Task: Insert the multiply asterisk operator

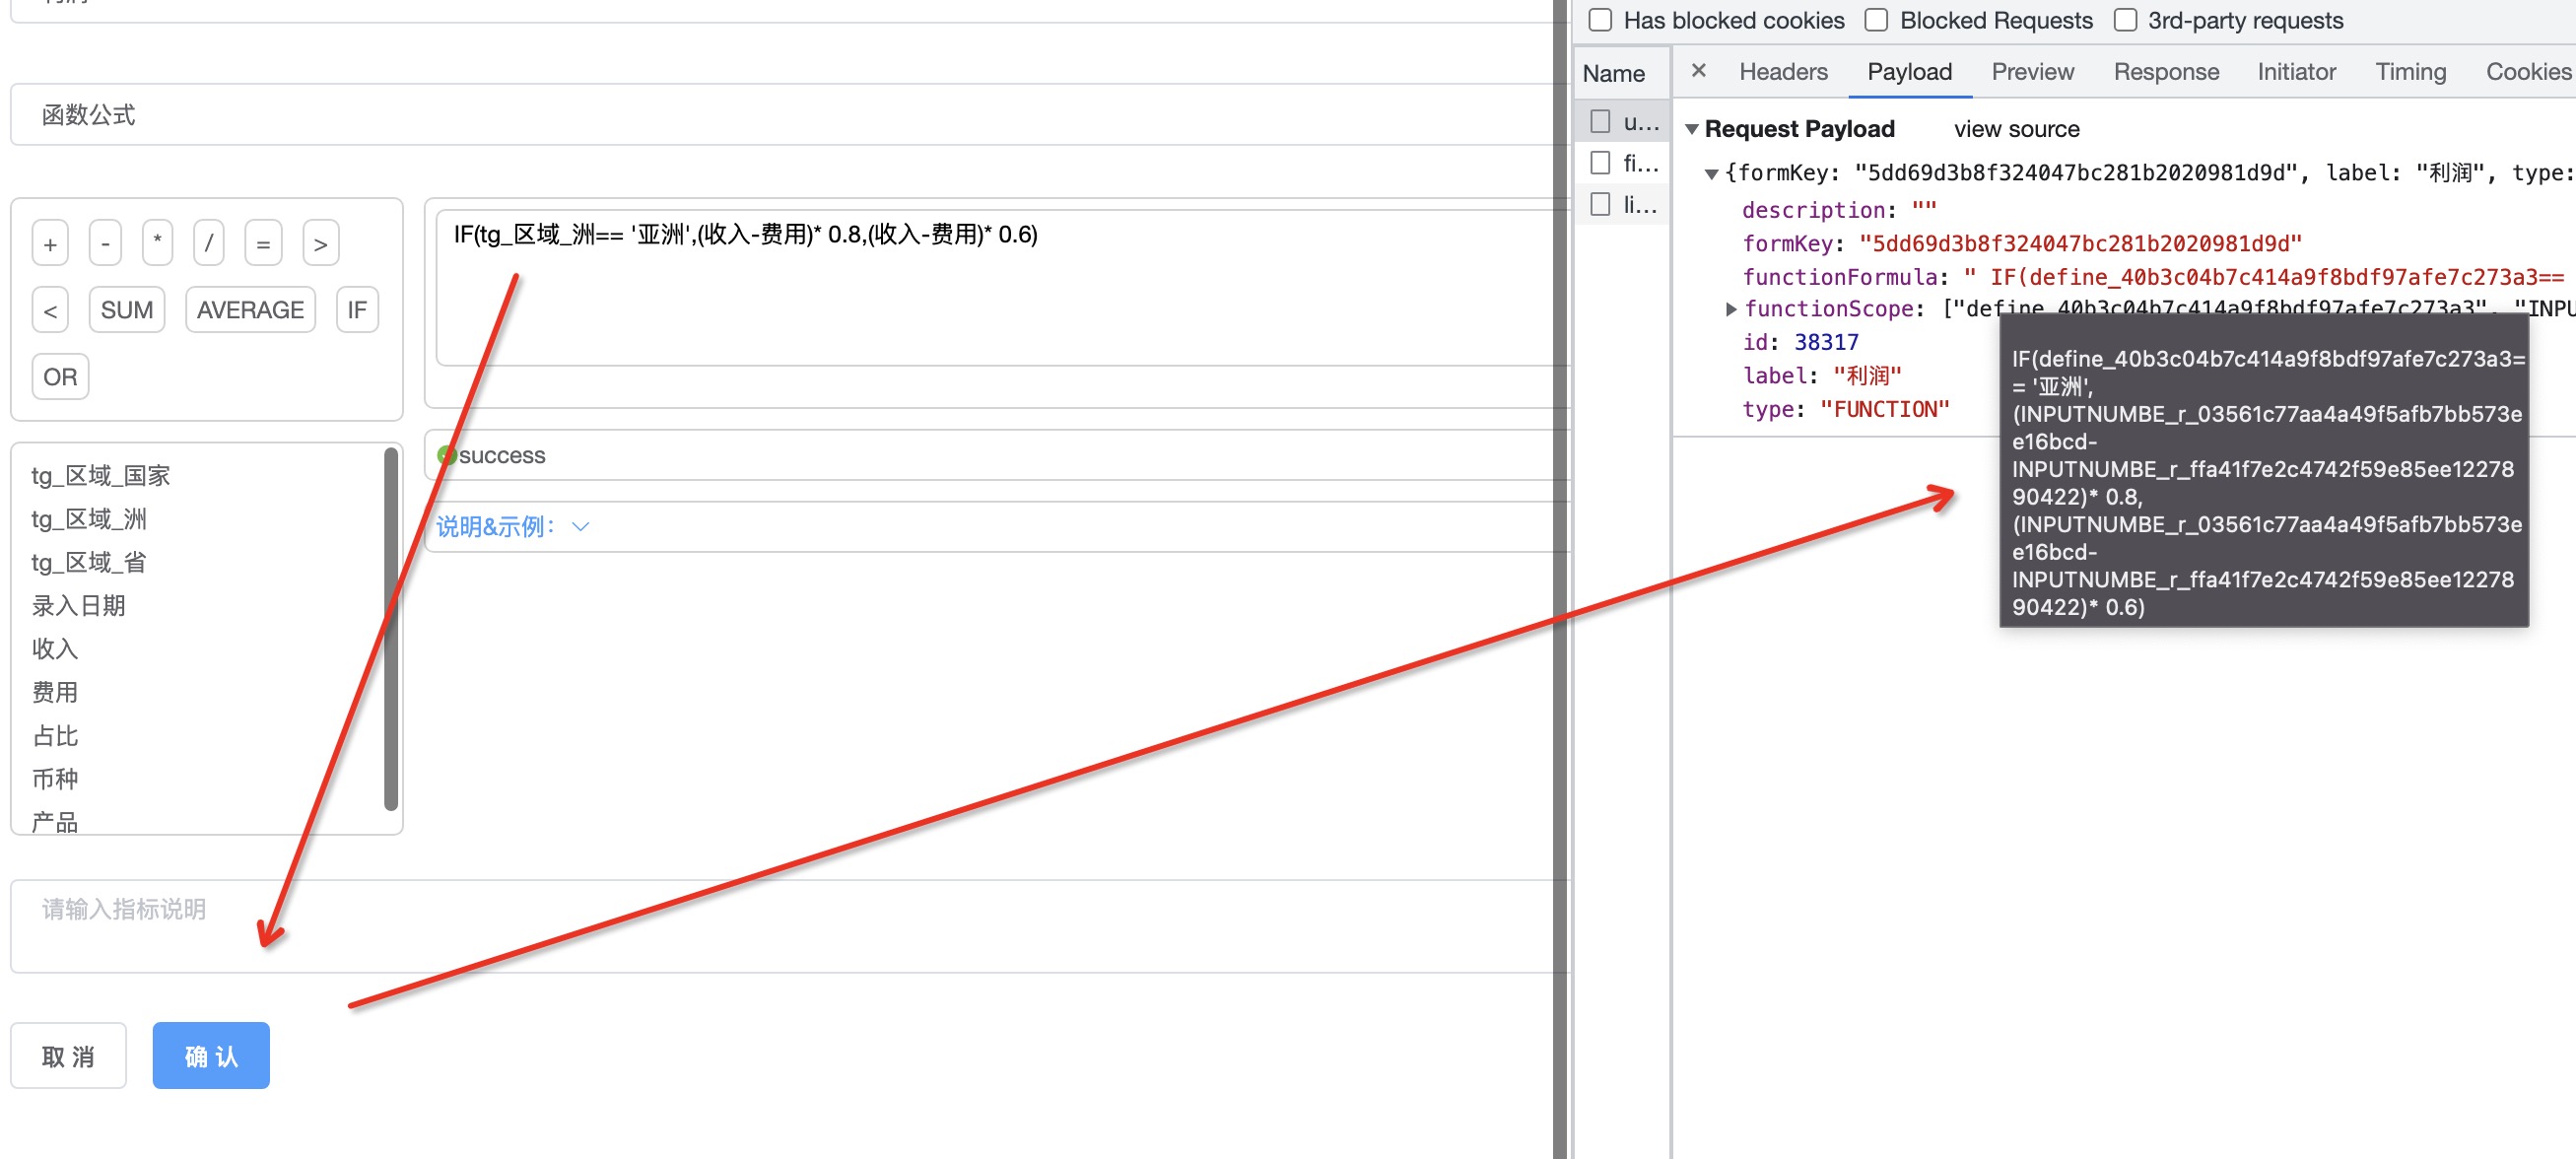Action: click(x=157, y=243)
